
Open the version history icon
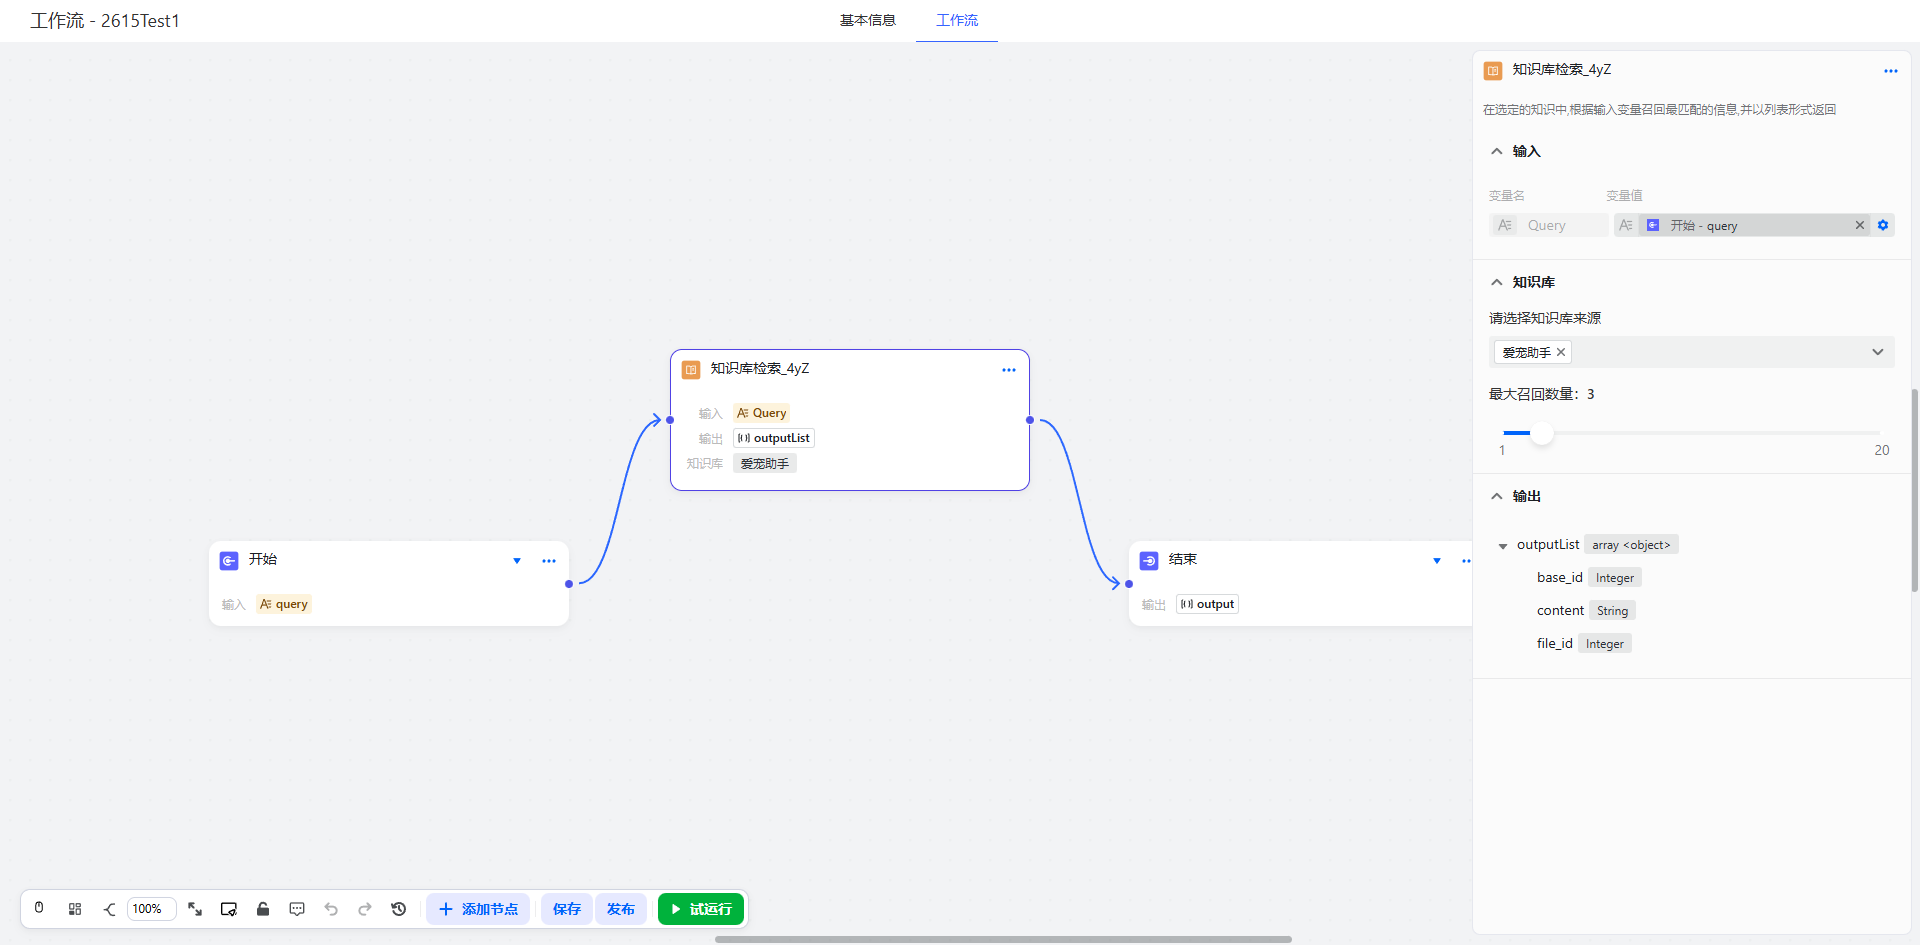click(399, 909)
